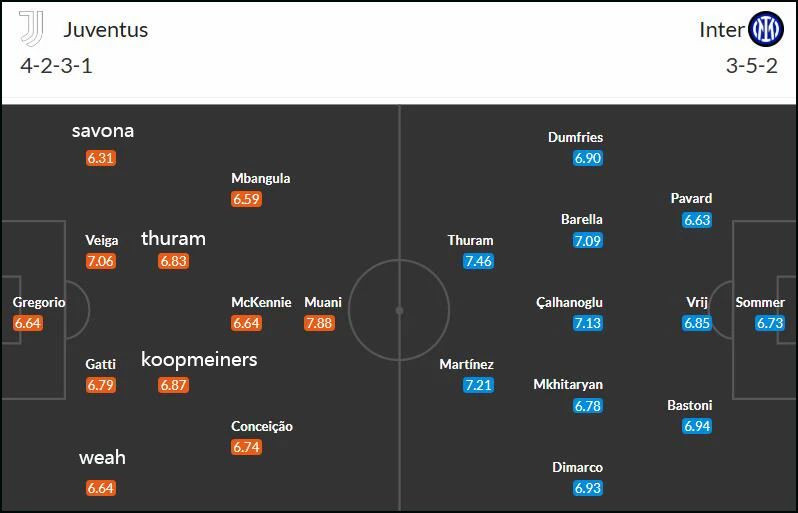Click Mbangula's 6.59 rating badge
Image resolution: width=798 pixels, height=513 pixels.
pyautogui.click(x=246, y=198)
